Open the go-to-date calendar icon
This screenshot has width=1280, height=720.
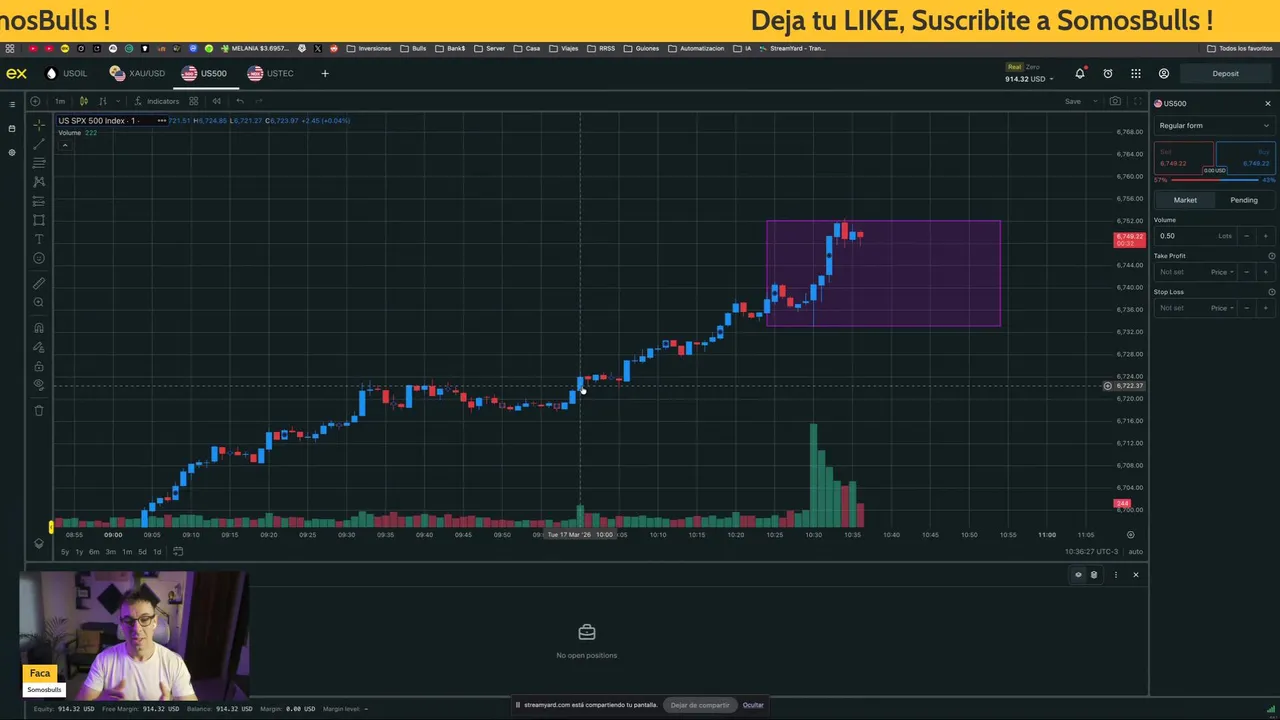pos(178,552)
